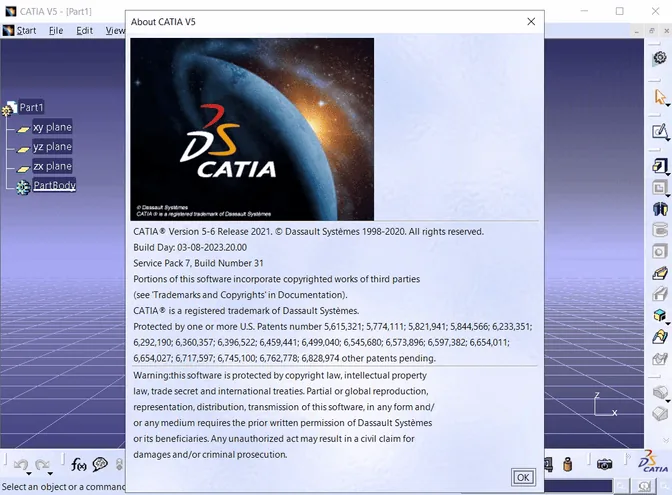Click the xz axis compass in the viewport

point(605,404)
